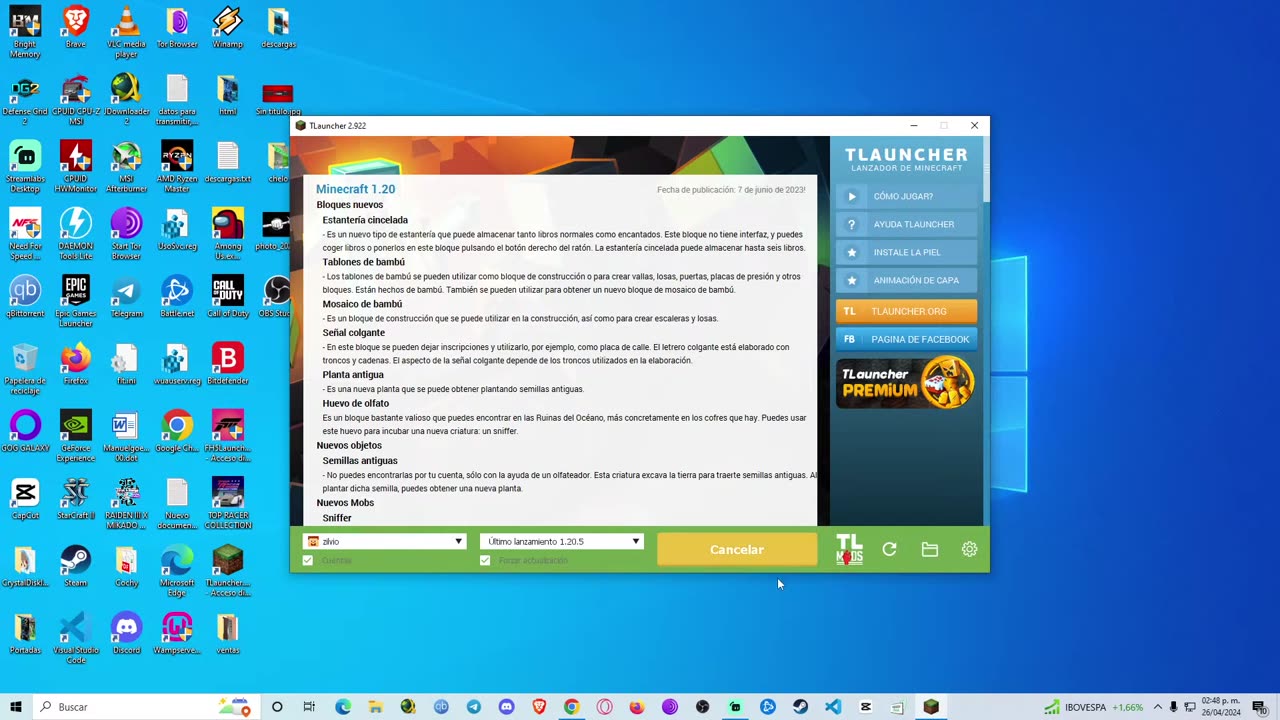The height and width of the screenshot is (720, 1280).
Task: Open TL Mods icon in TLauncher
Action: tap(849, 549)
